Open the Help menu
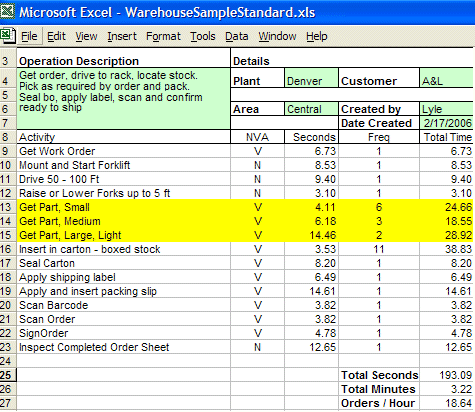Viewport: 475px width, 412px height. pos(317,36)
